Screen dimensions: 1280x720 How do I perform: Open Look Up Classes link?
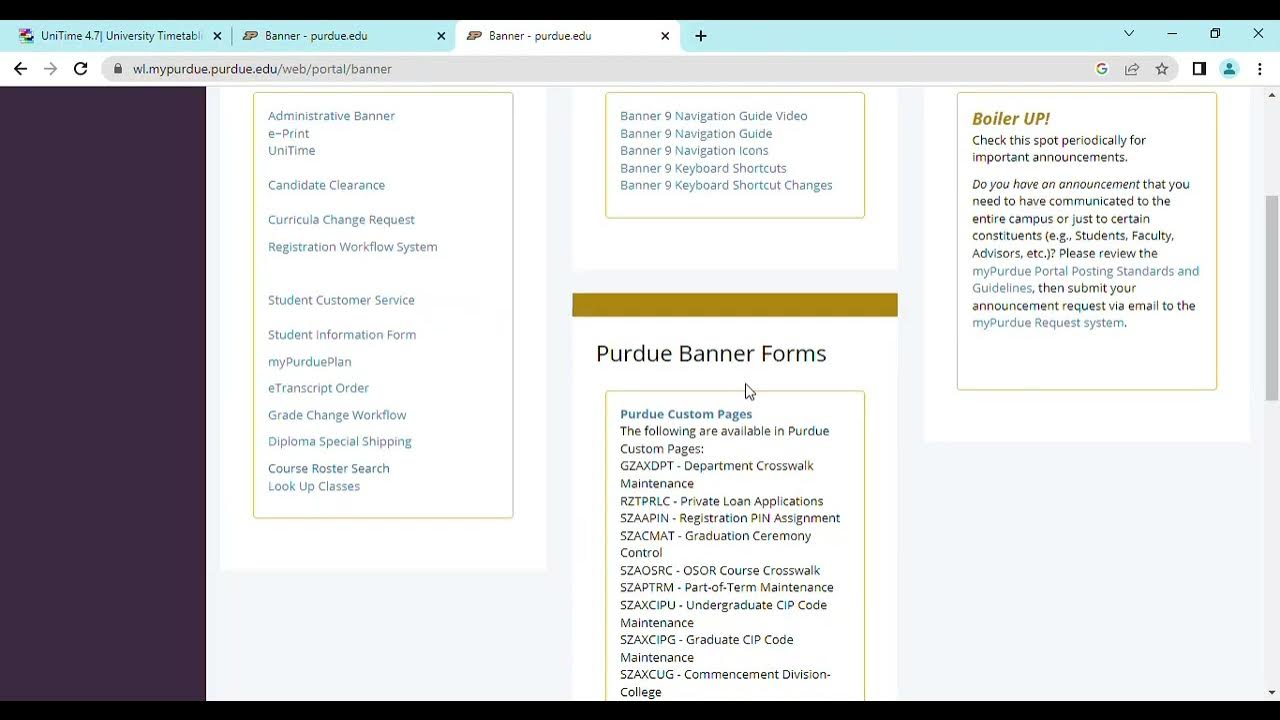tap(313, 486)
